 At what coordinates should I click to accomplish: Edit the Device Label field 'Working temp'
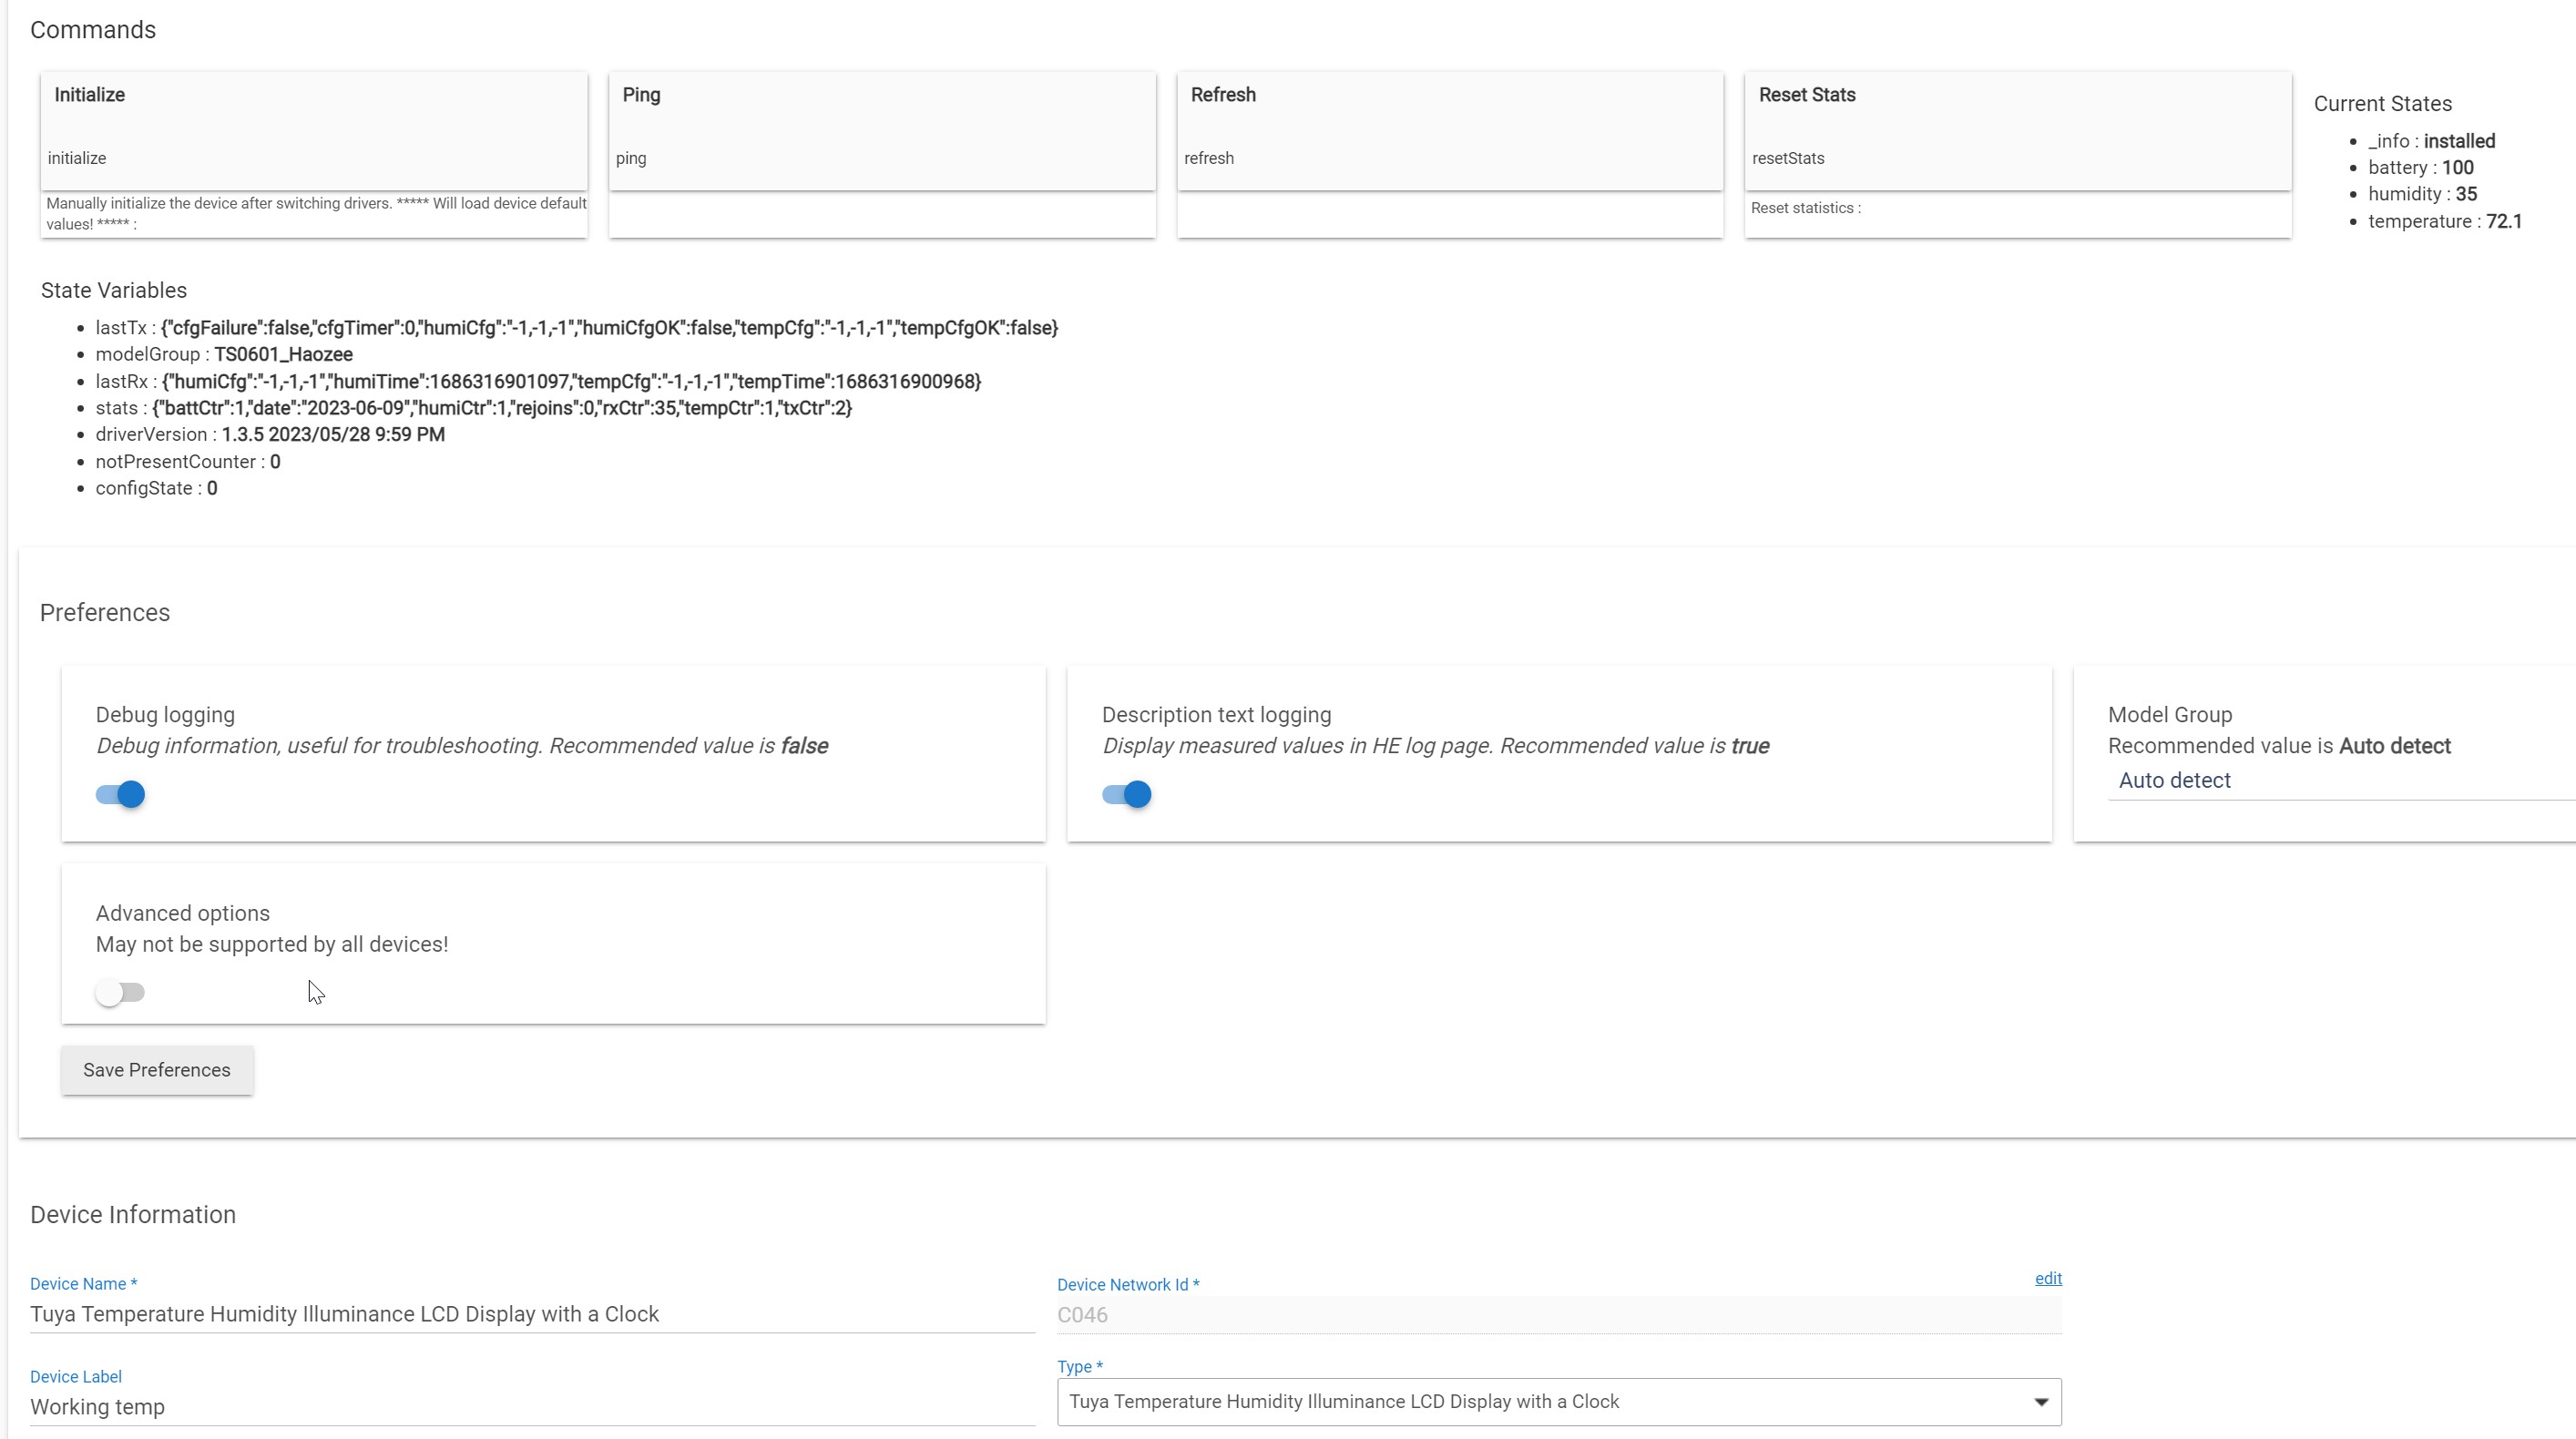point(532,1407)
